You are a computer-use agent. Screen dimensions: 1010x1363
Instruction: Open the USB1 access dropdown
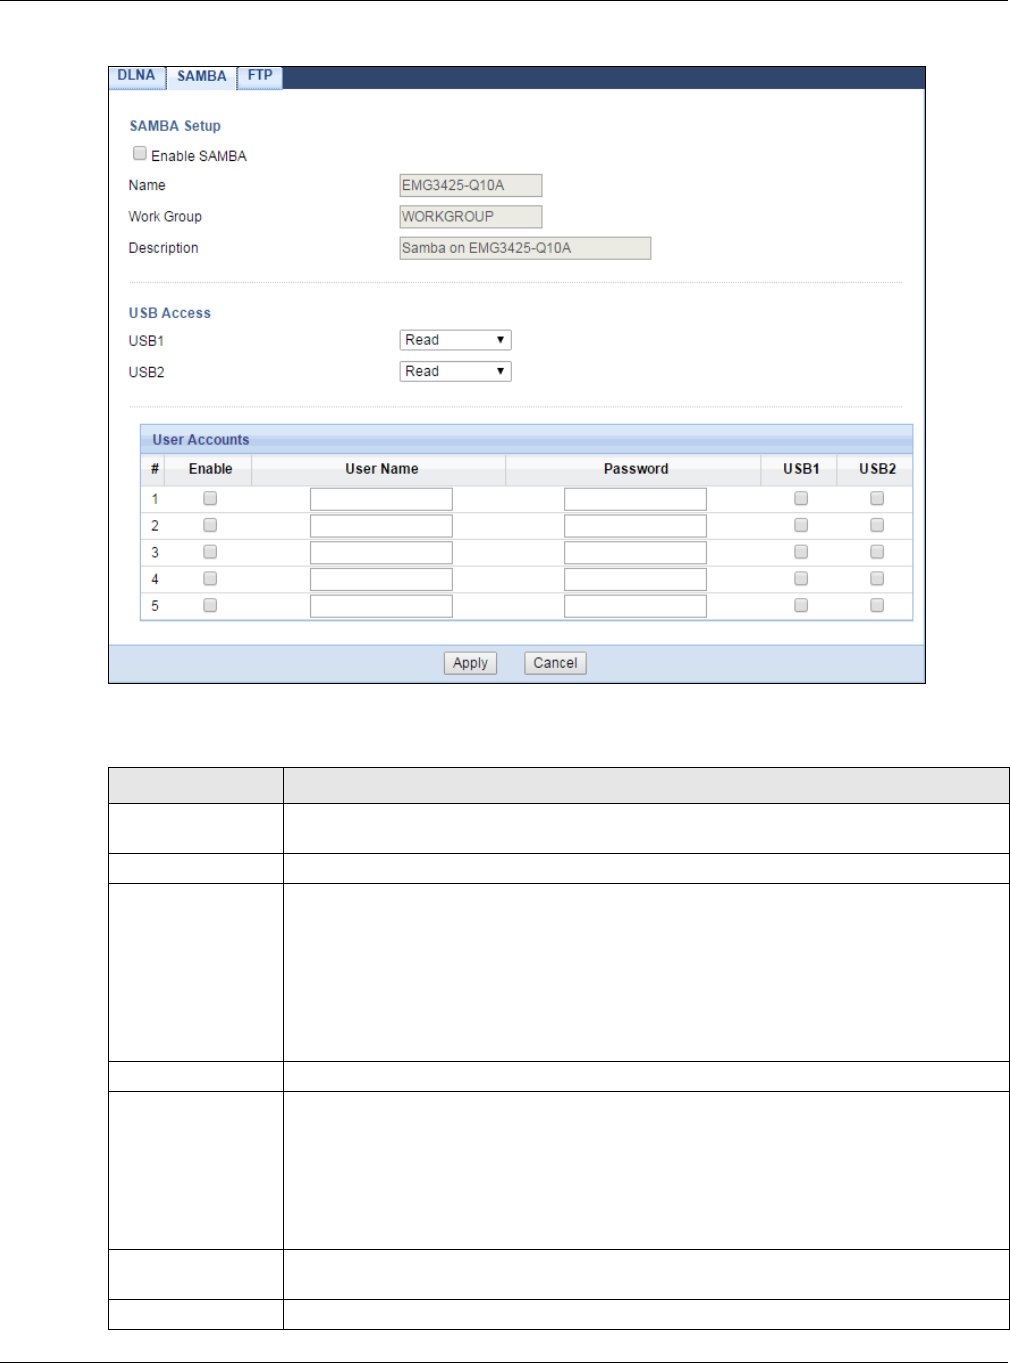point(455,340)
